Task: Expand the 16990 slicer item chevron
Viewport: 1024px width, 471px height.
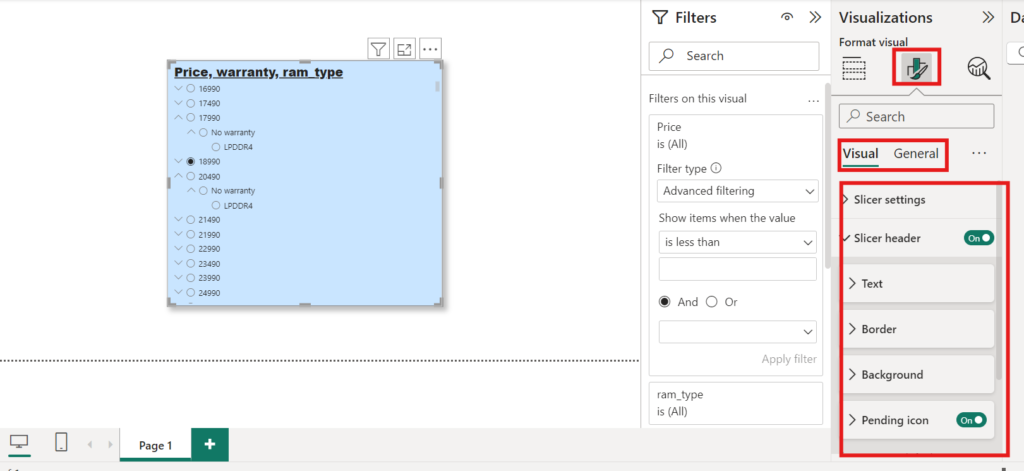Action: point(178,88)
